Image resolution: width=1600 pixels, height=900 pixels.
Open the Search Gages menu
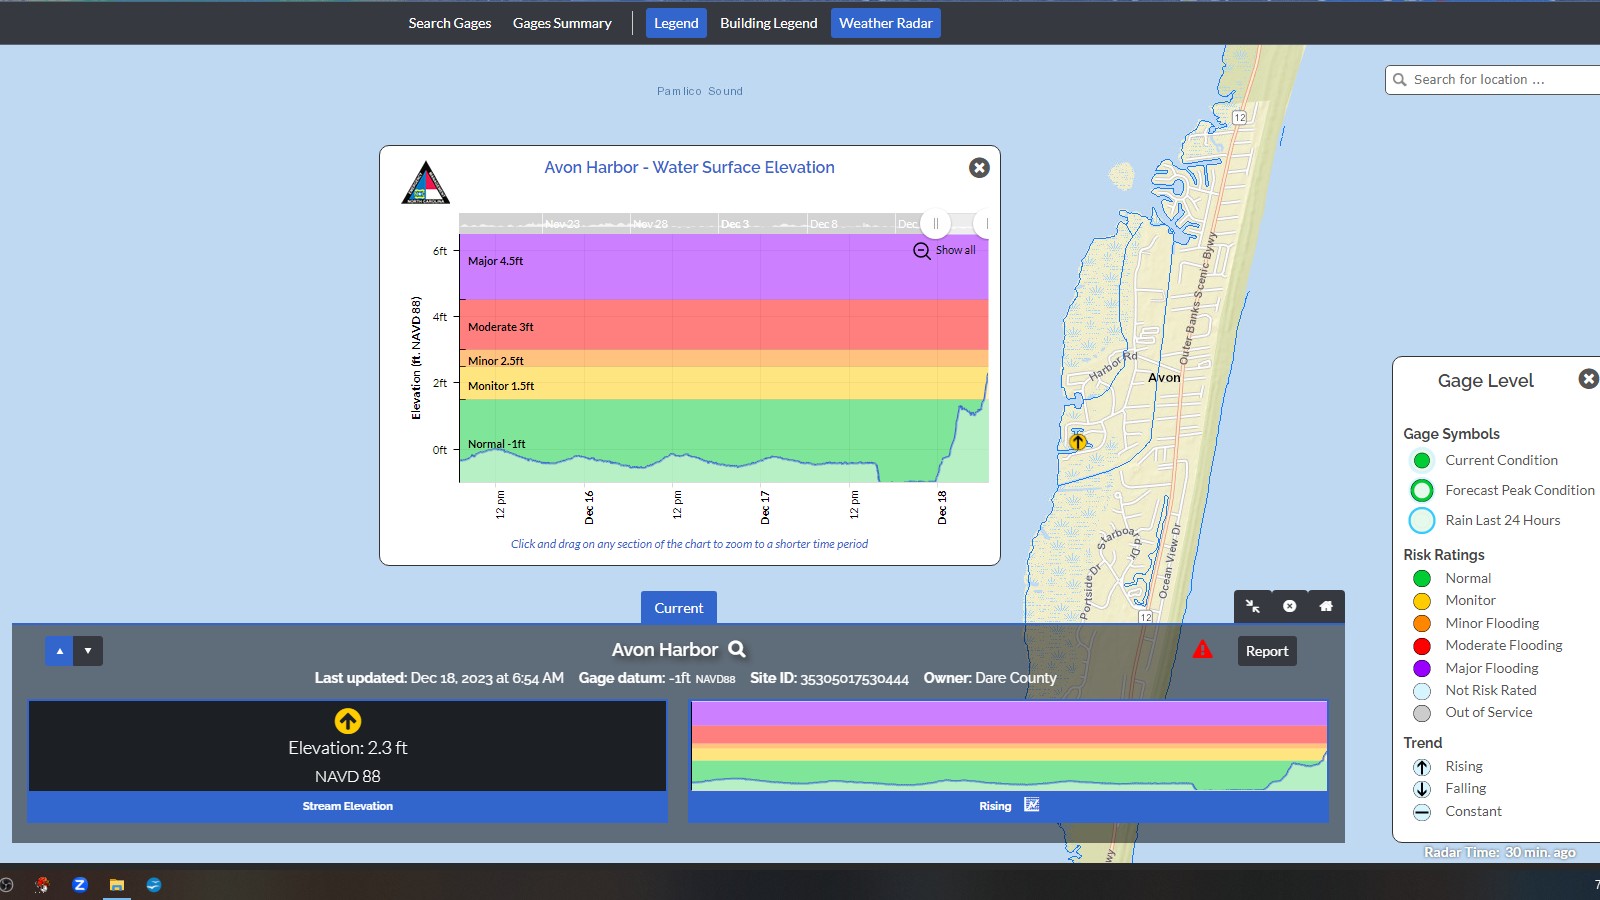click(x=450, y=23)
